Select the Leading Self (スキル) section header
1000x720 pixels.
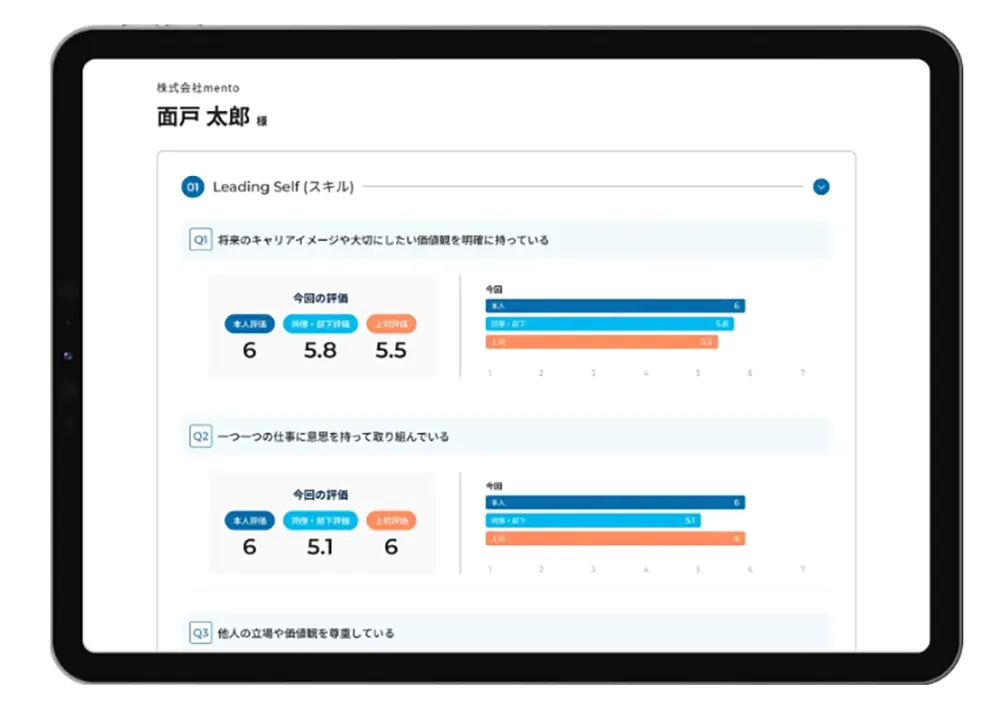[x=283, y=187]
